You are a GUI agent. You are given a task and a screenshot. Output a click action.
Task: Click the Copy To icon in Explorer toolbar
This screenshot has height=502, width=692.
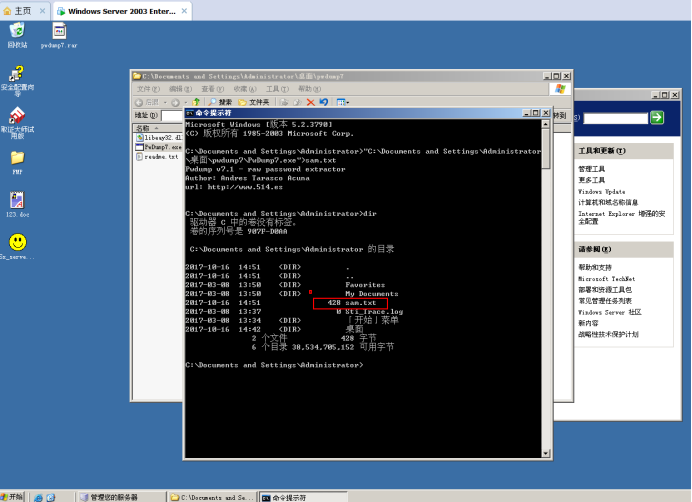coord(297,102)
